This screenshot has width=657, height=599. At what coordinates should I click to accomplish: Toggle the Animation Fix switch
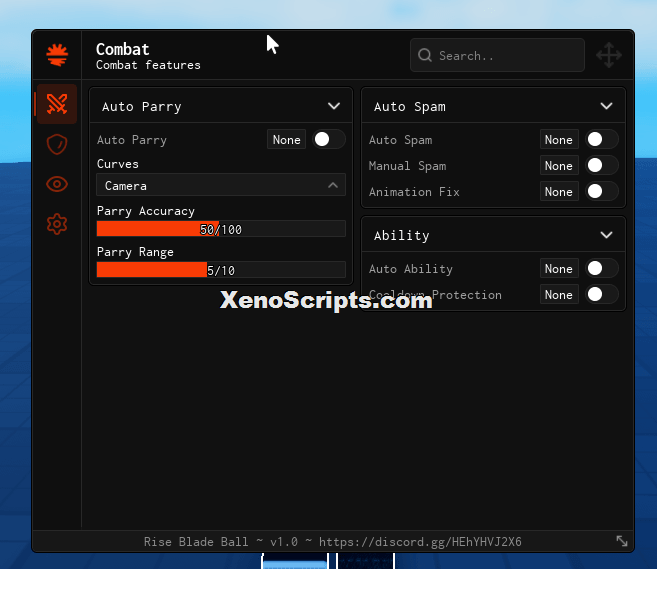[x=602, y=191]
